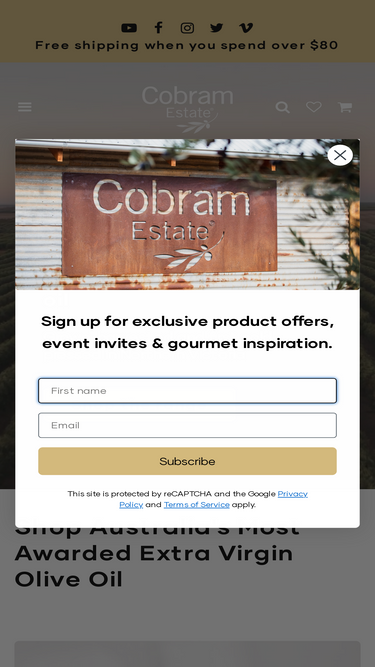The height and width of the screenshot is (667, 375).
Task: Open the Google Privacy Policy link
Action: coord(213,499)
